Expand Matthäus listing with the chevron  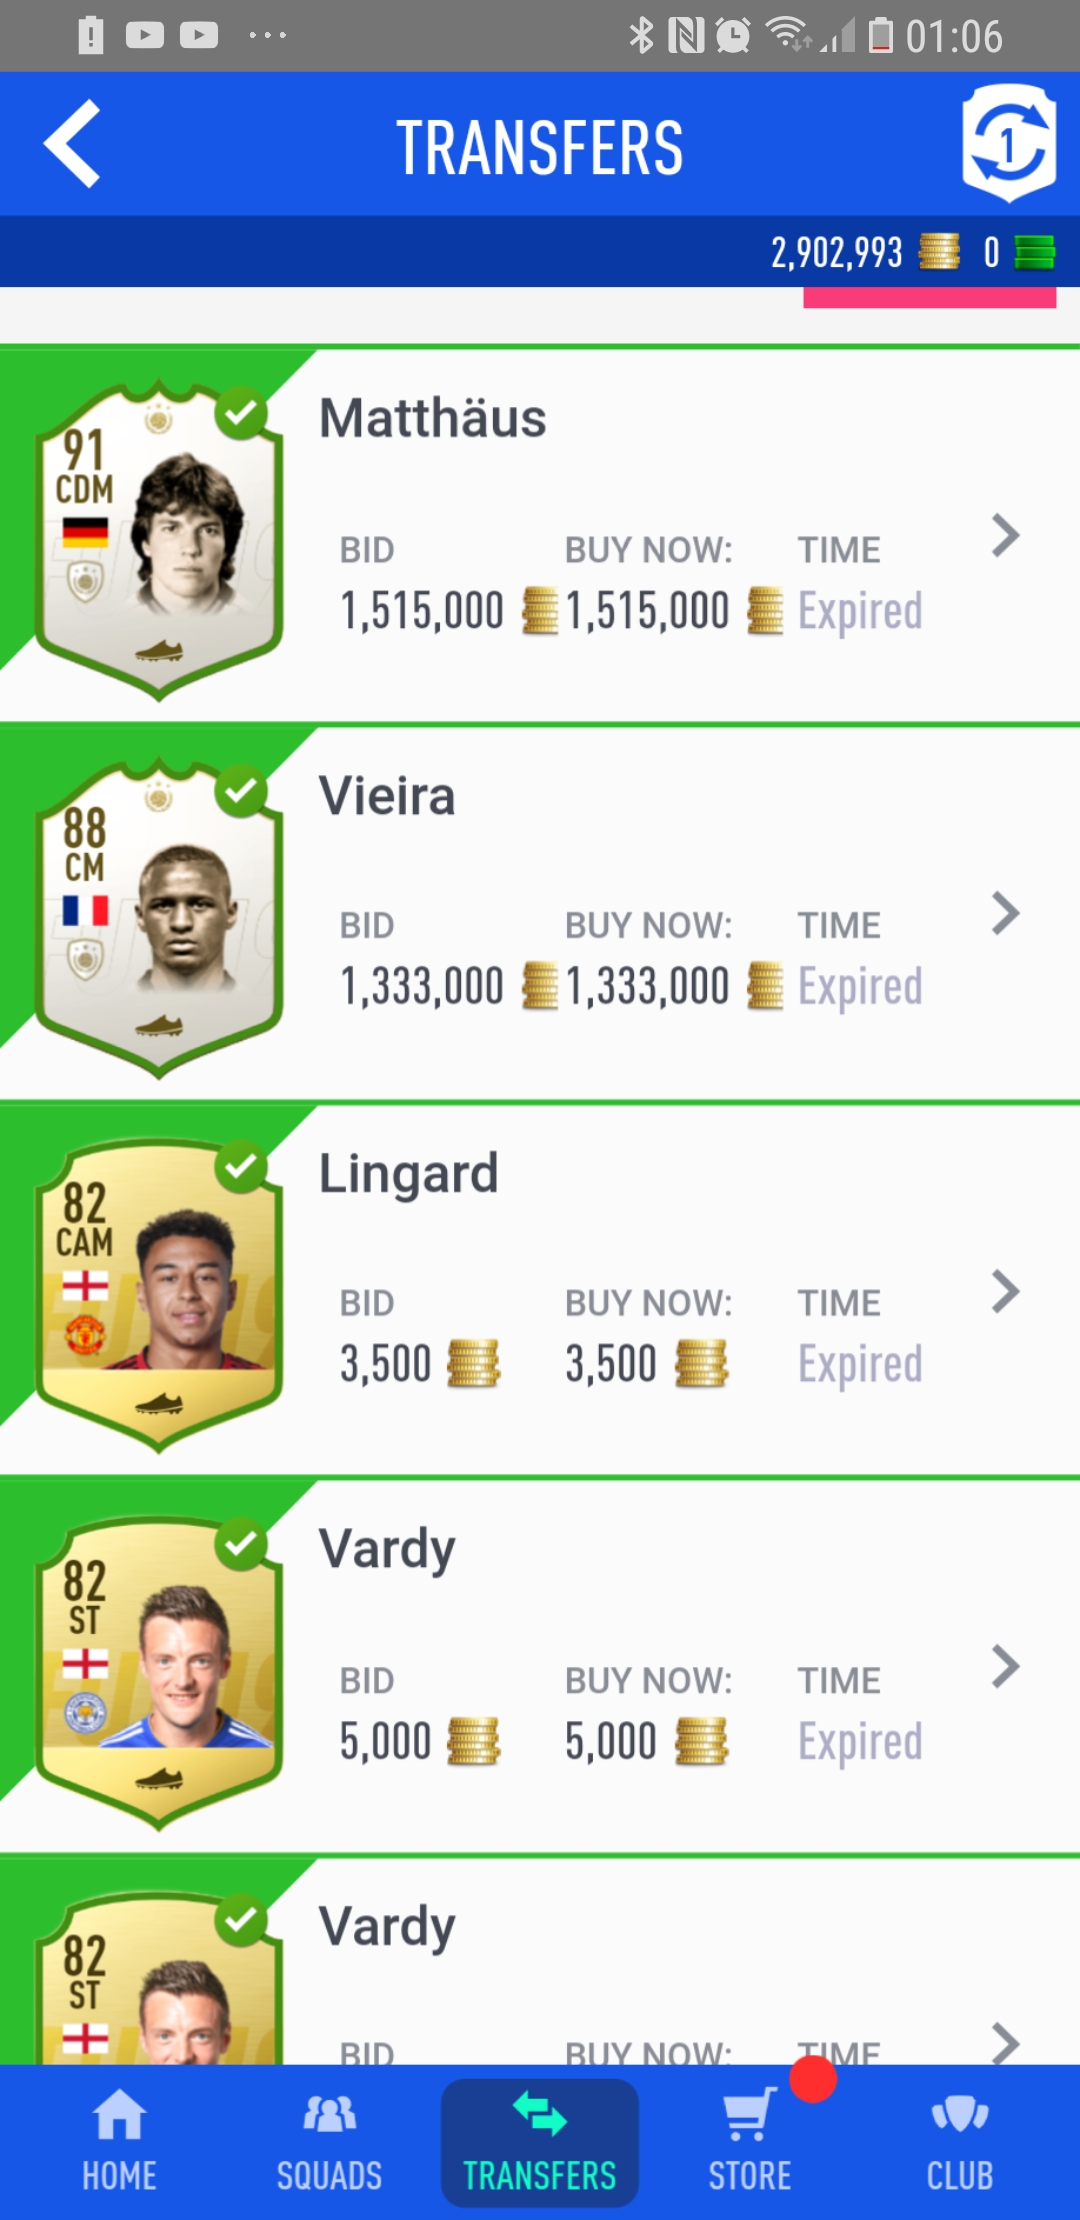(1005, 536)
